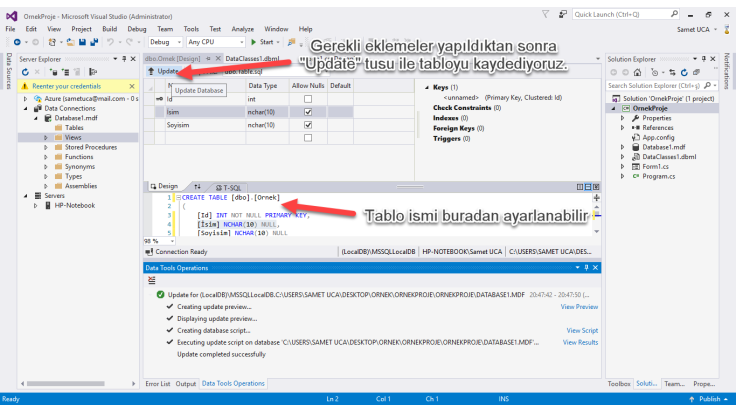The width and height of the screenshot is (736, 405).
Task: Click the Save disk icon
Action: click(82, 42)
